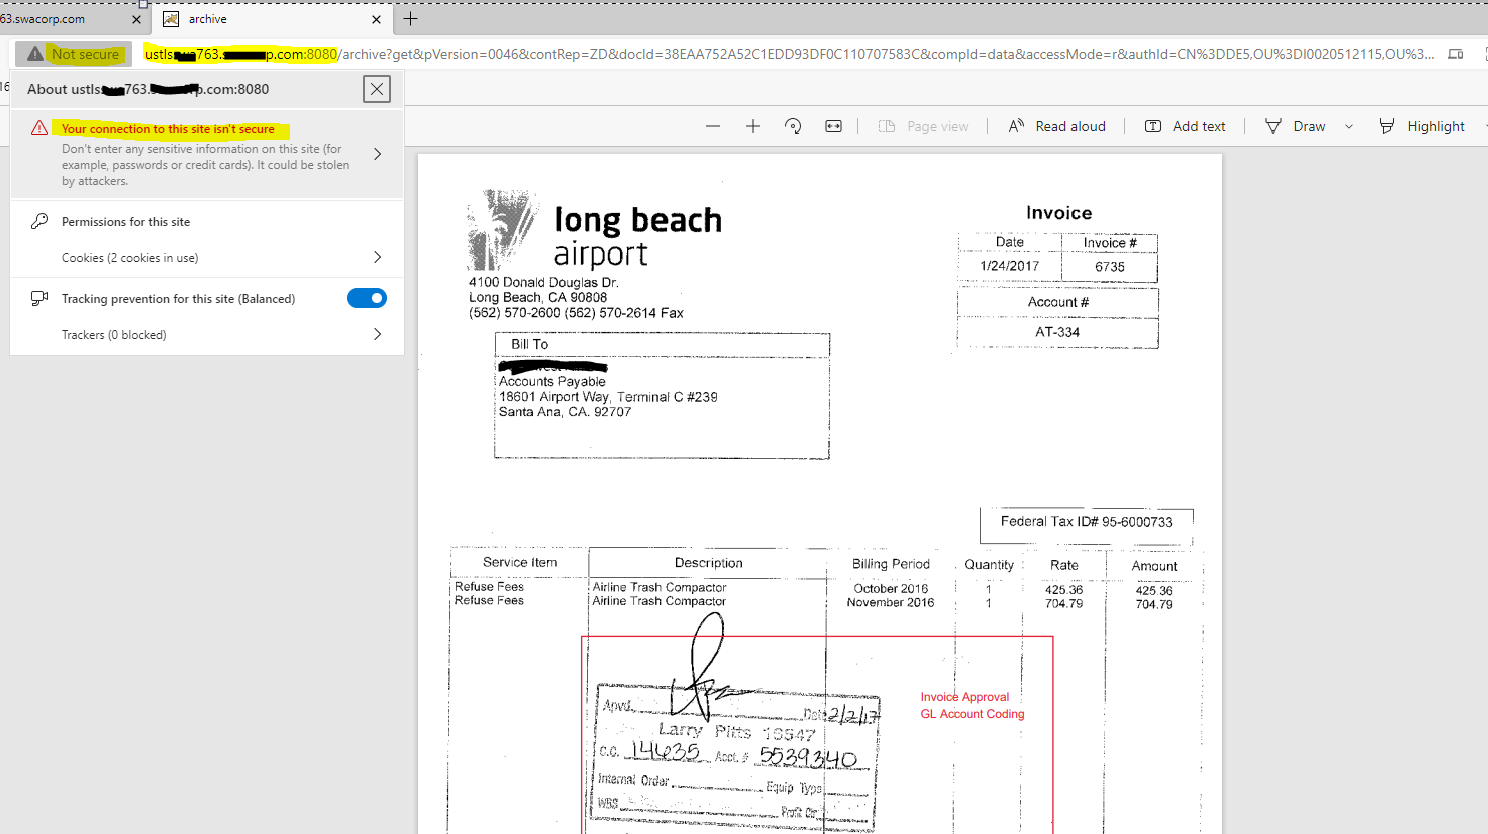Click the Tracking prevention icon
Image resolution: width=1488 pixels, height=834 pixels.
(39, 298)
